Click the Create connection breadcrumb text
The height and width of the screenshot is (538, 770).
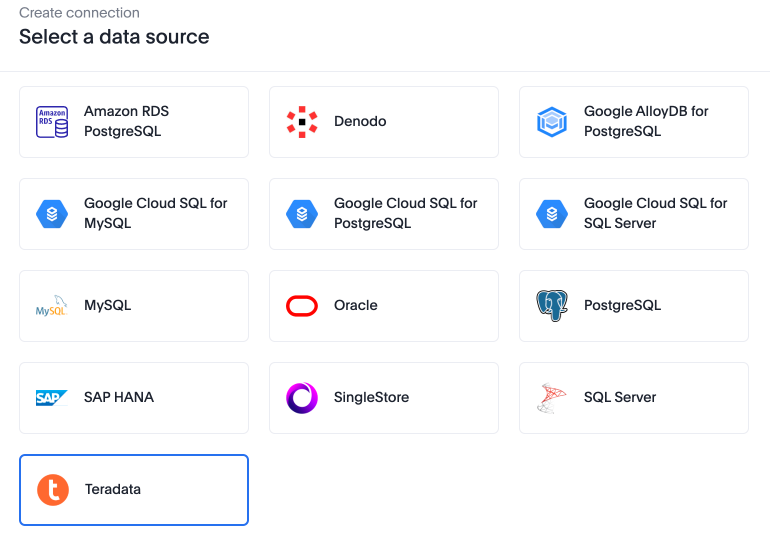pos(80,13)
